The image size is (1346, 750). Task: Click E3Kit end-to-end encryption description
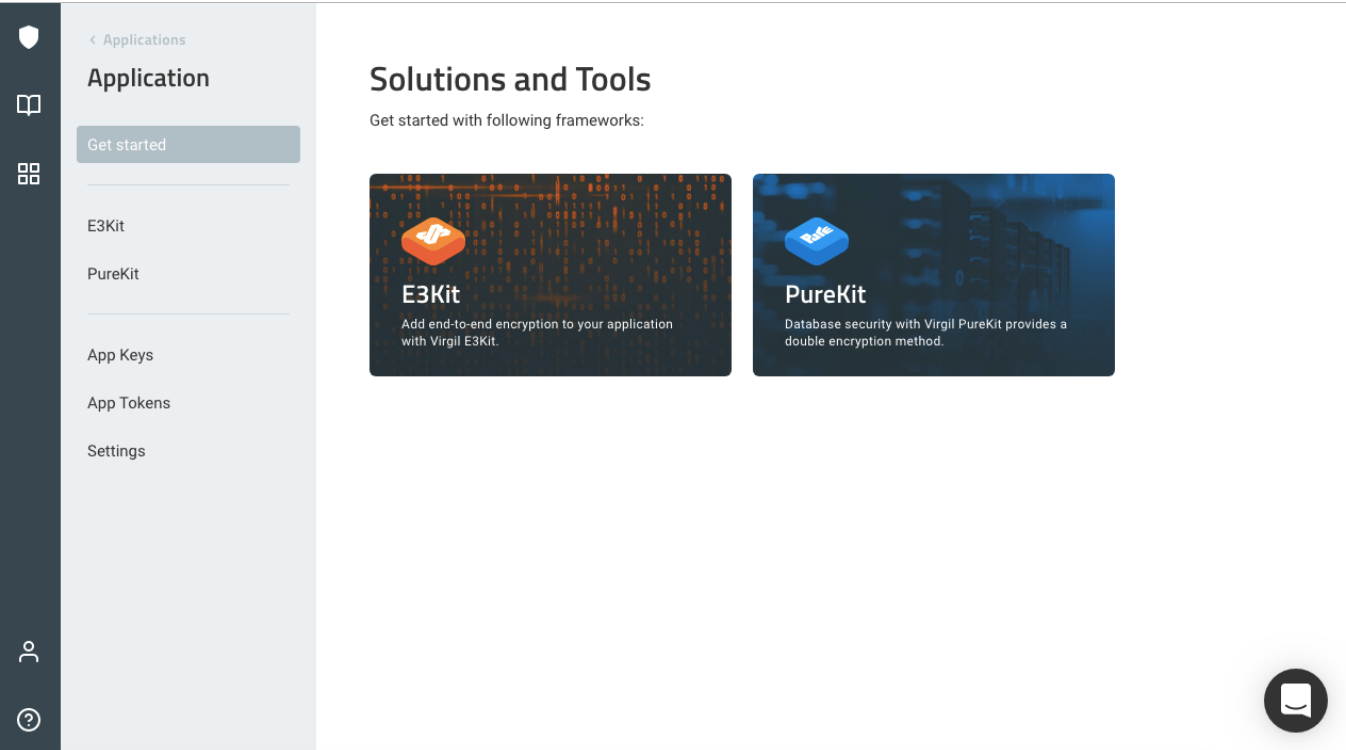click(537, 332)
